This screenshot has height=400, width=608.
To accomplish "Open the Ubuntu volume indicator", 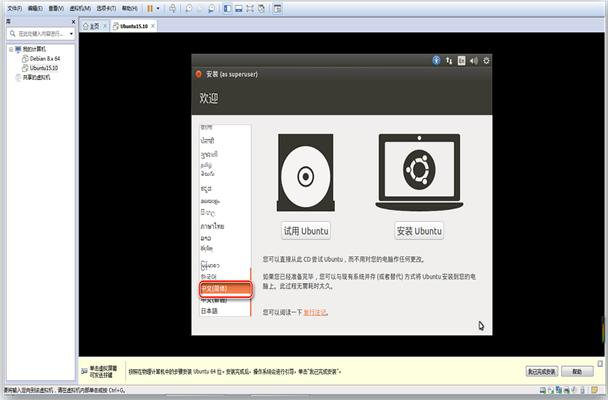I will [474, 60].
